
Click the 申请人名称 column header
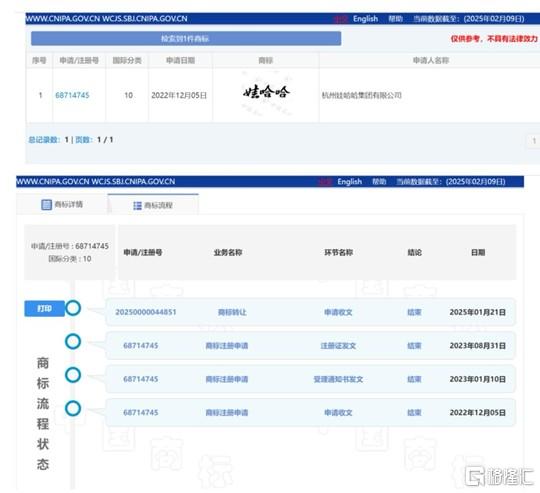(x=431, y=61)
